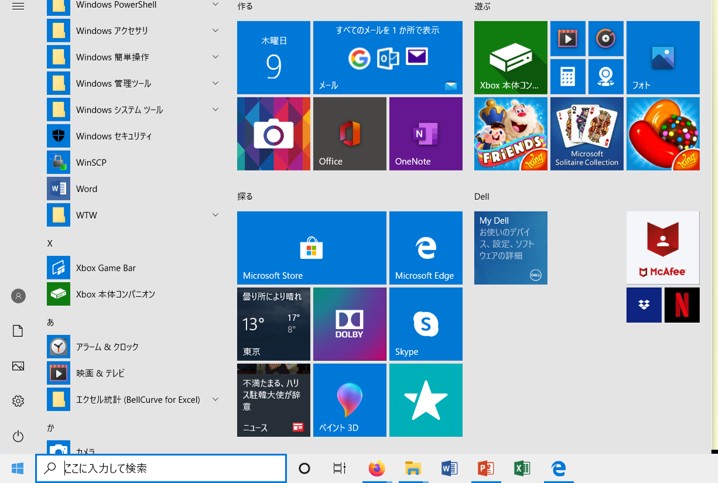
Task: Launch the Camera tile
Action: point(273,134)
